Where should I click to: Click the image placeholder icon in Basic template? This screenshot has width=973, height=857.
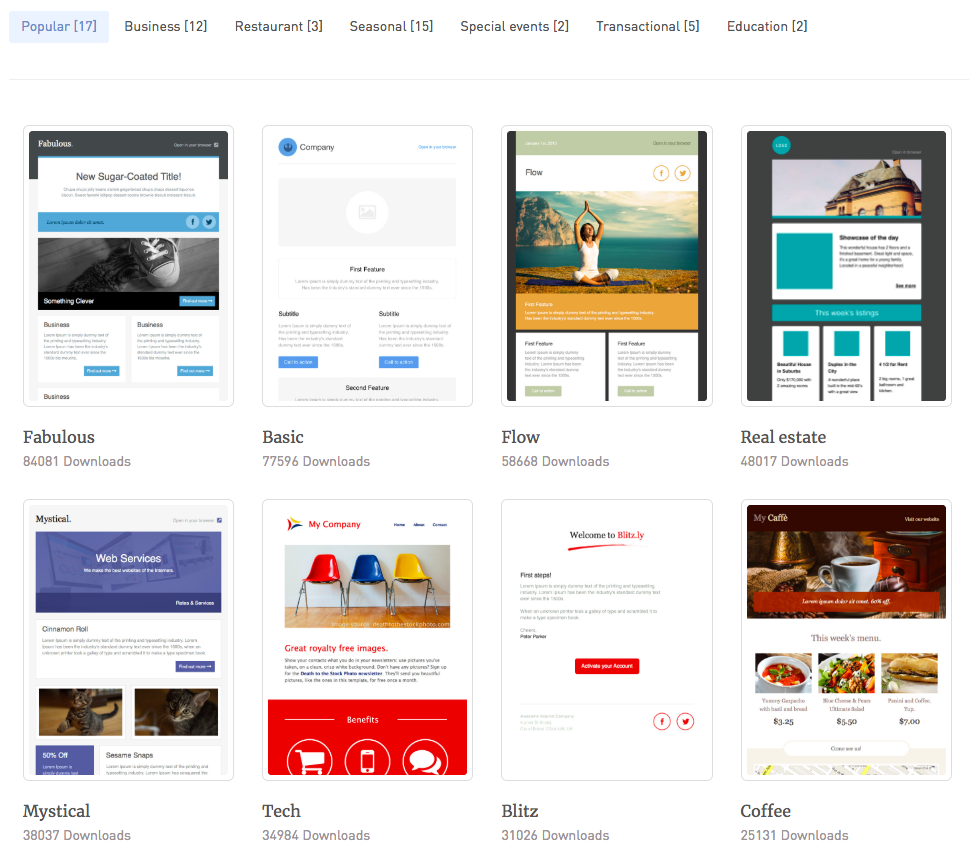(368, 212)
